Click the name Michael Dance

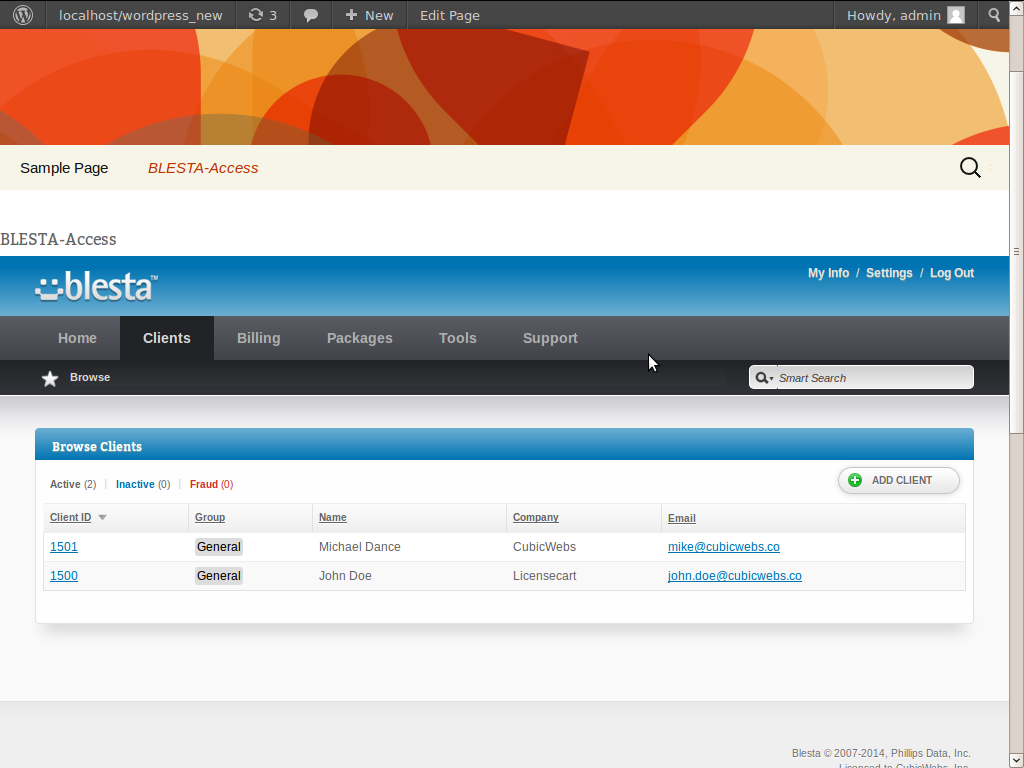360,547
